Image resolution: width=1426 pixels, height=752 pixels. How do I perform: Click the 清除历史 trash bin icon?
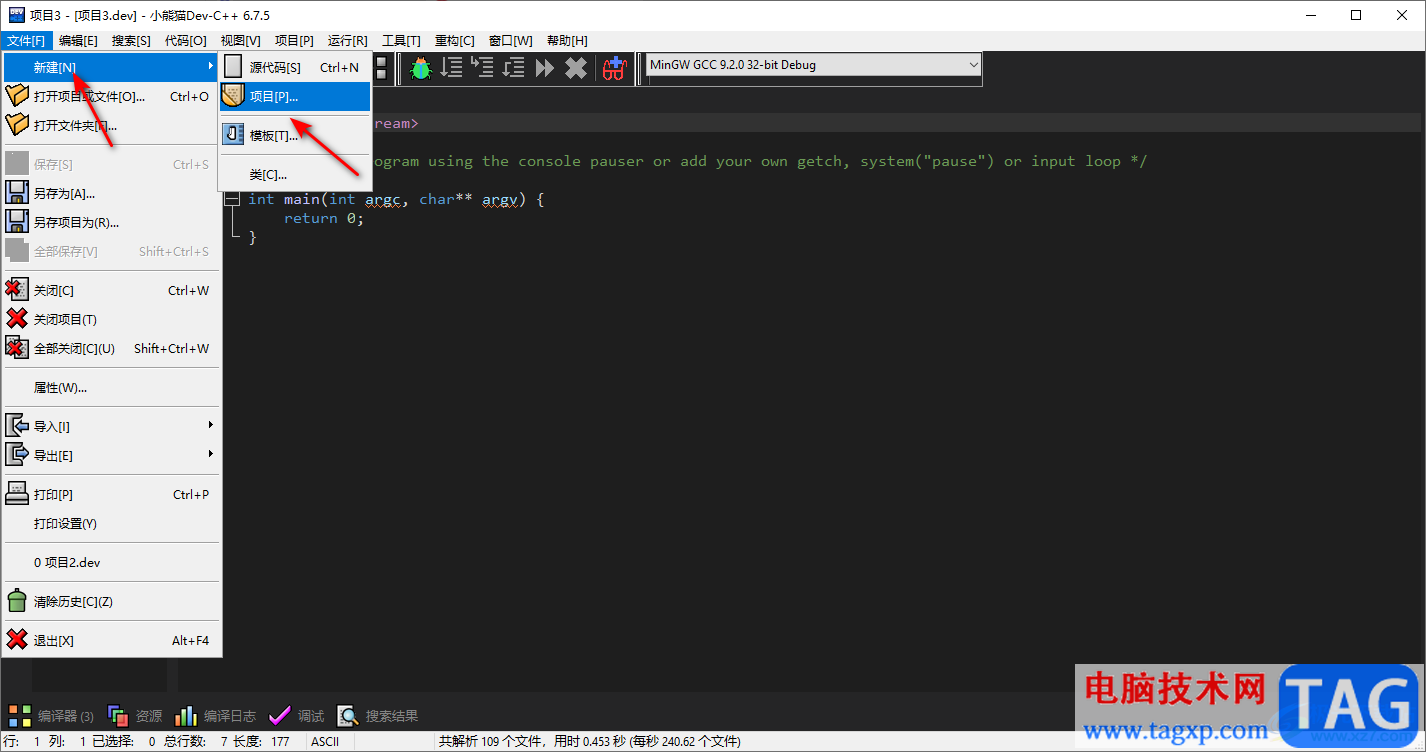click(17, 601)
